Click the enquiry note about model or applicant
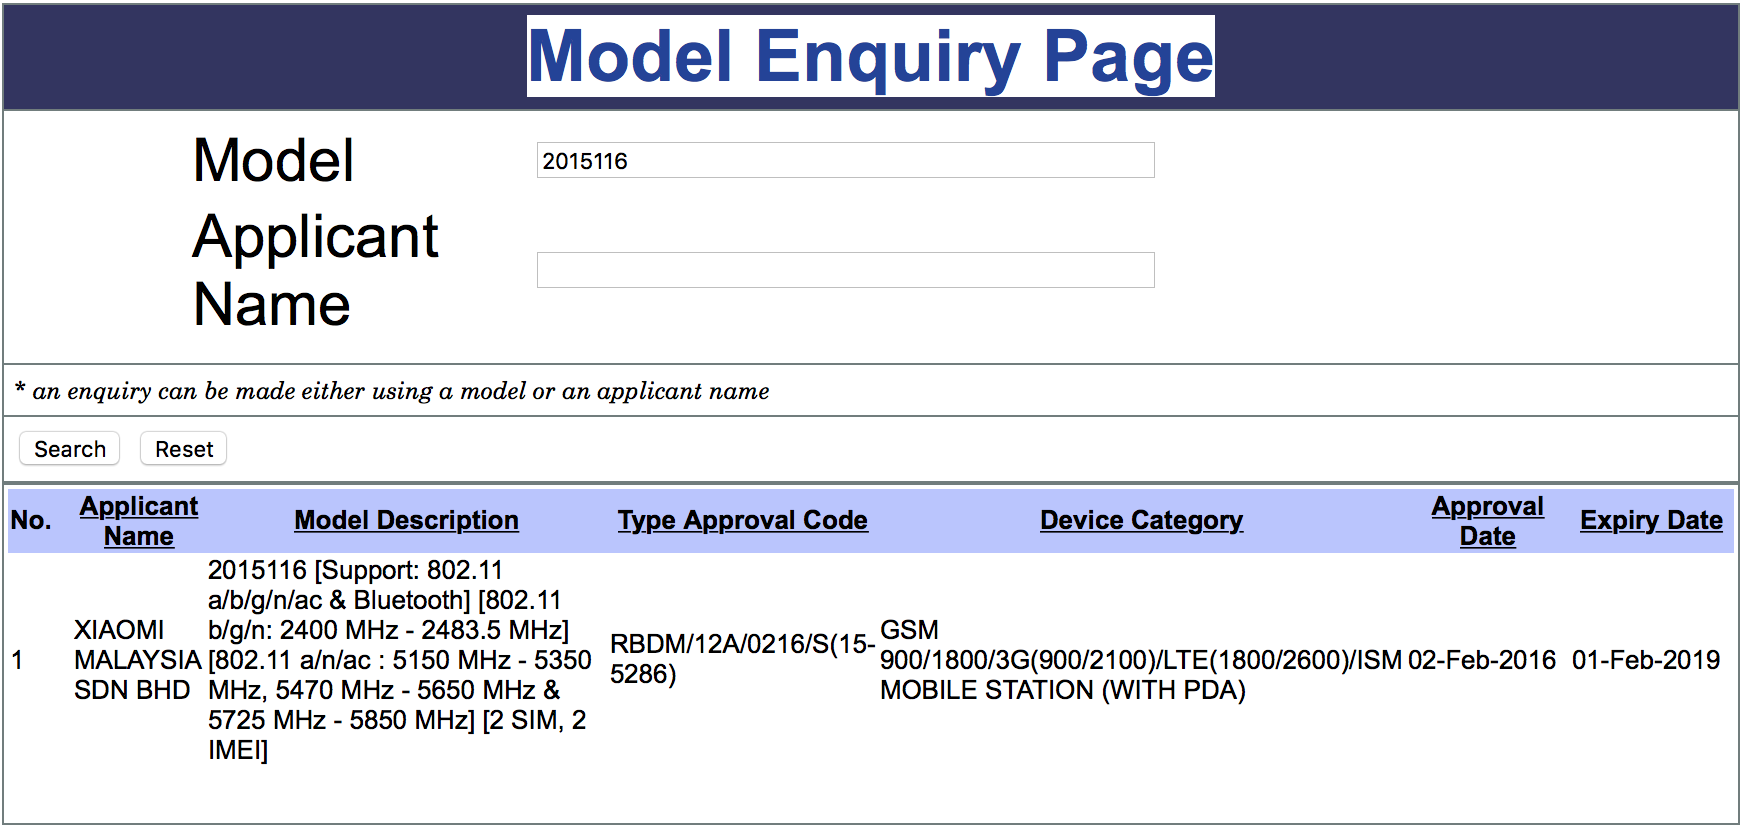Image resolution: width=1745 pixels, height=827 pixels. (x=392, y=391)
